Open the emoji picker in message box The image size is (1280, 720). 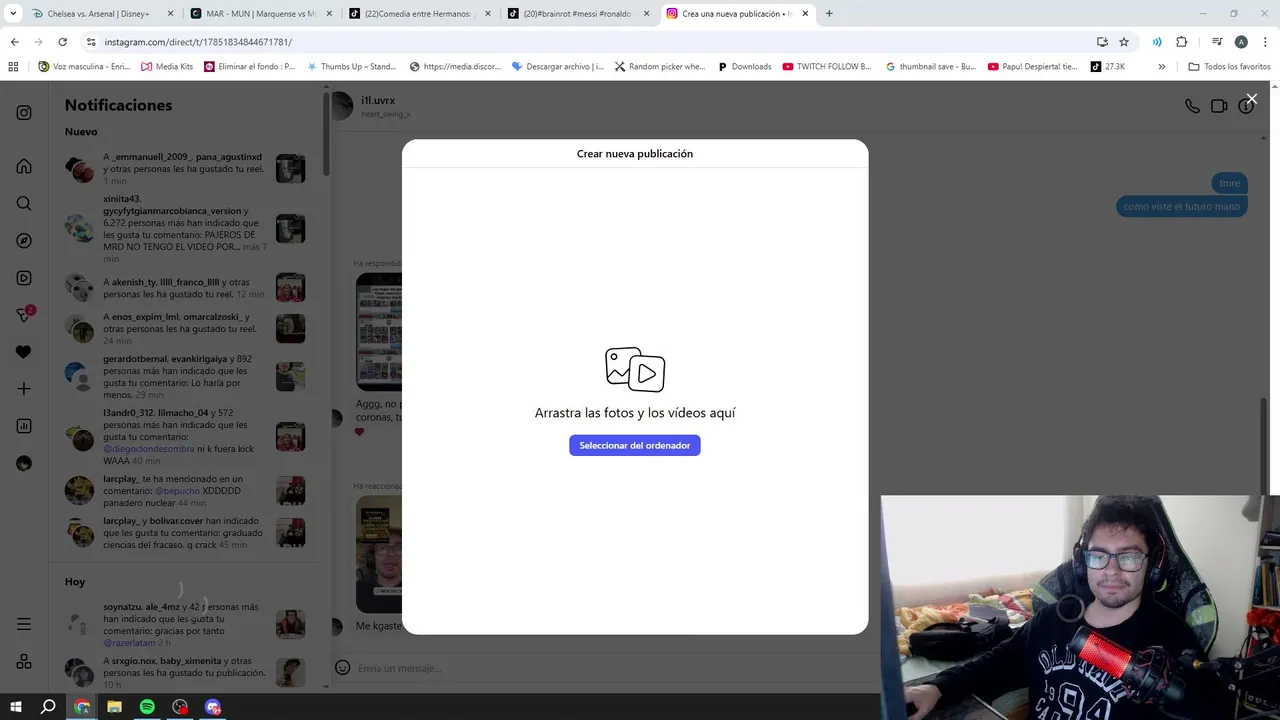342,668
